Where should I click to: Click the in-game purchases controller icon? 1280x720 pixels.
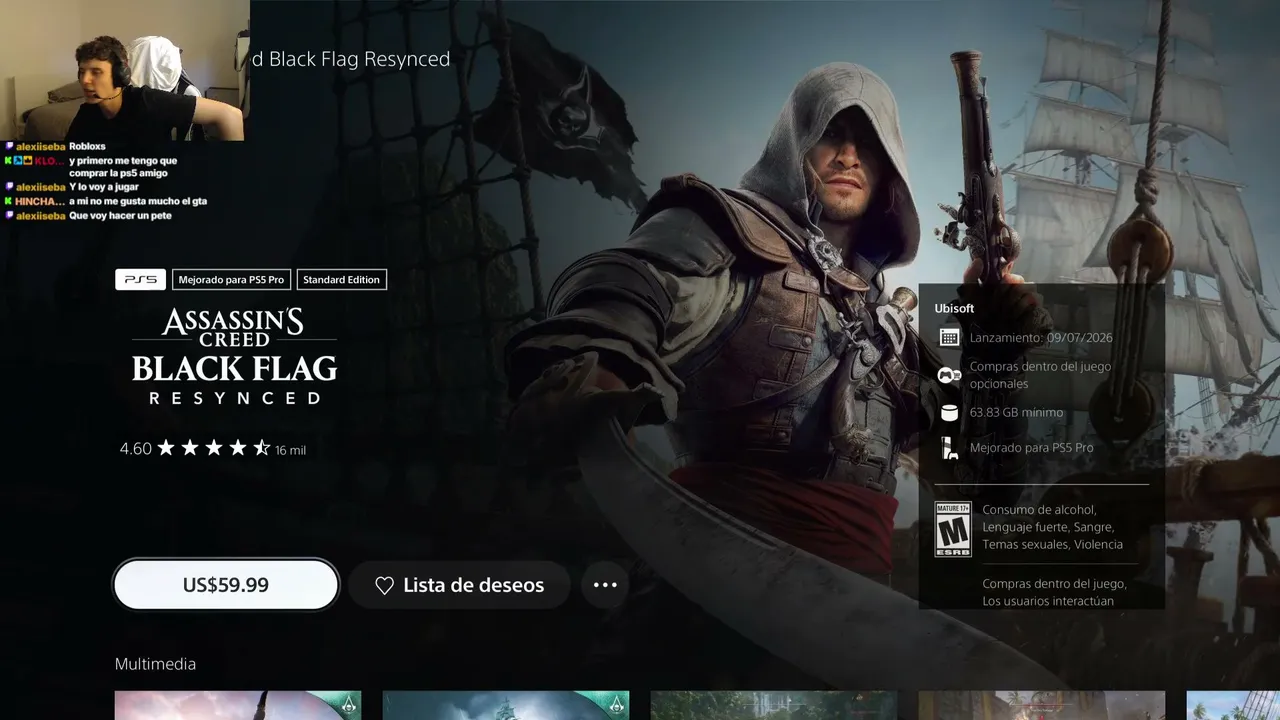click(949, 375)
